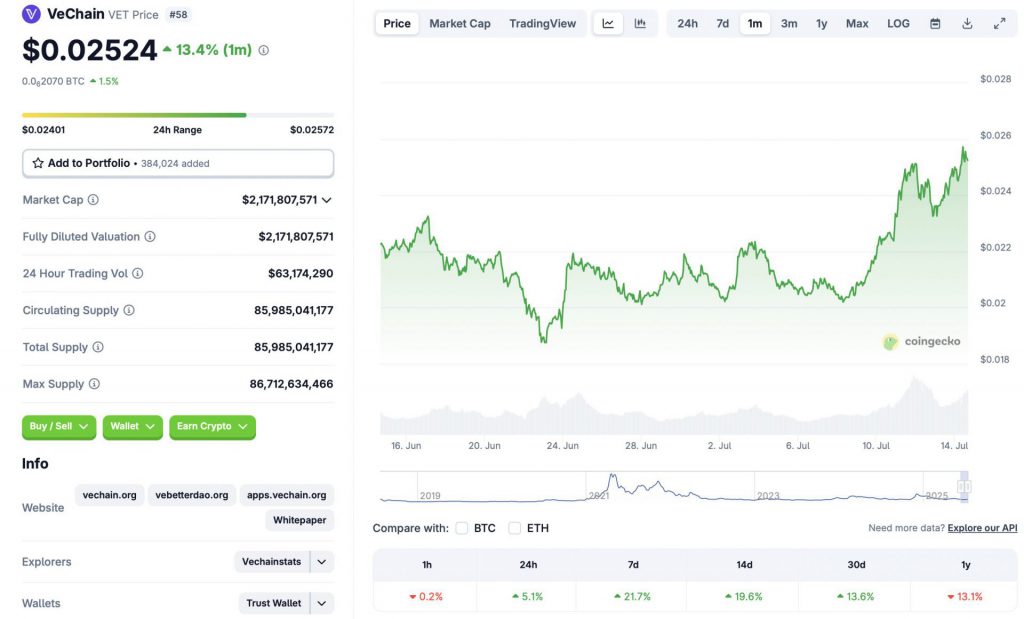Open the apps.vechain.org link
The image size is (1024, 619).
[x=287, y=495]
